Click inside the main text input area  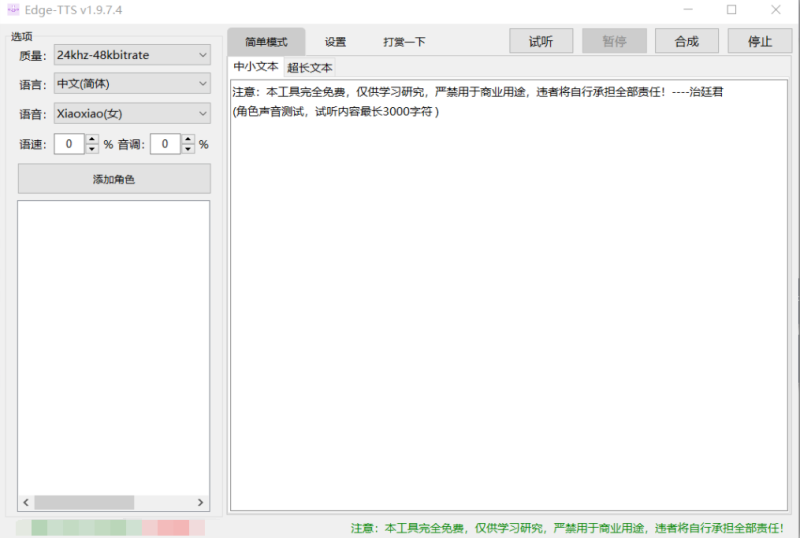pos(508,300)
